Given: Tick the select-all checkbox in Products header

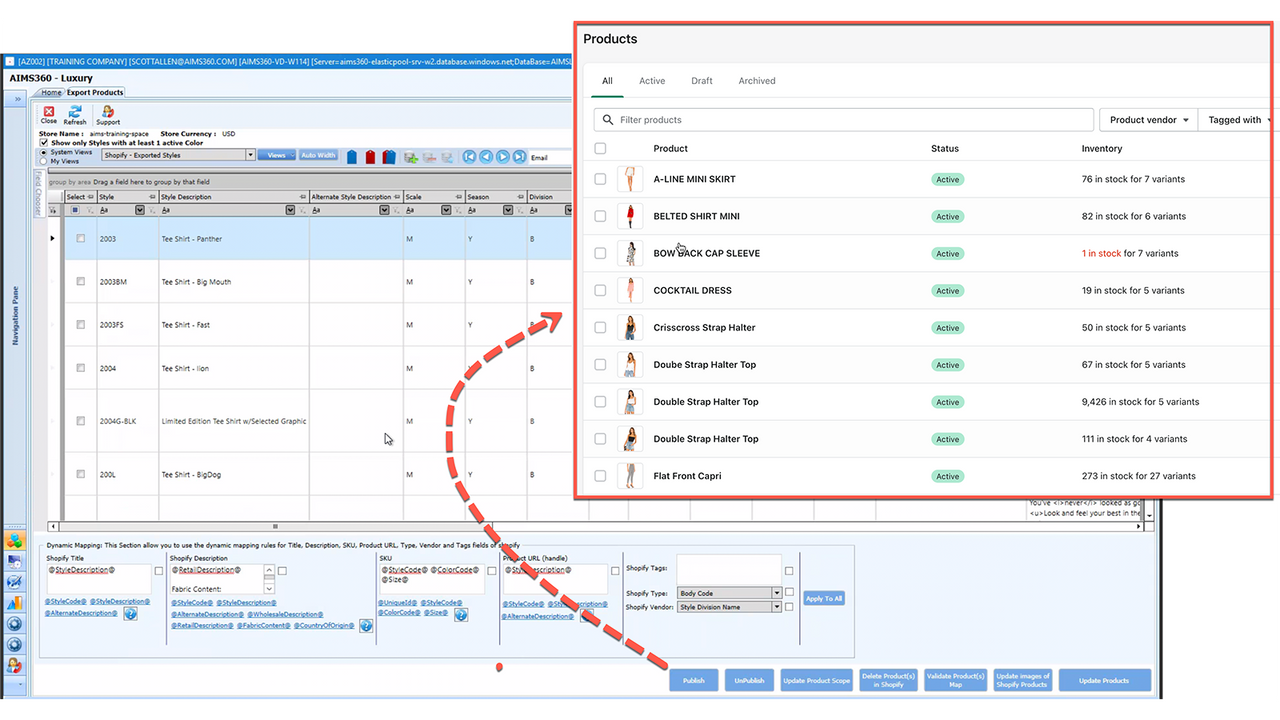Looking at the screenshot, I should coord(600,148).
